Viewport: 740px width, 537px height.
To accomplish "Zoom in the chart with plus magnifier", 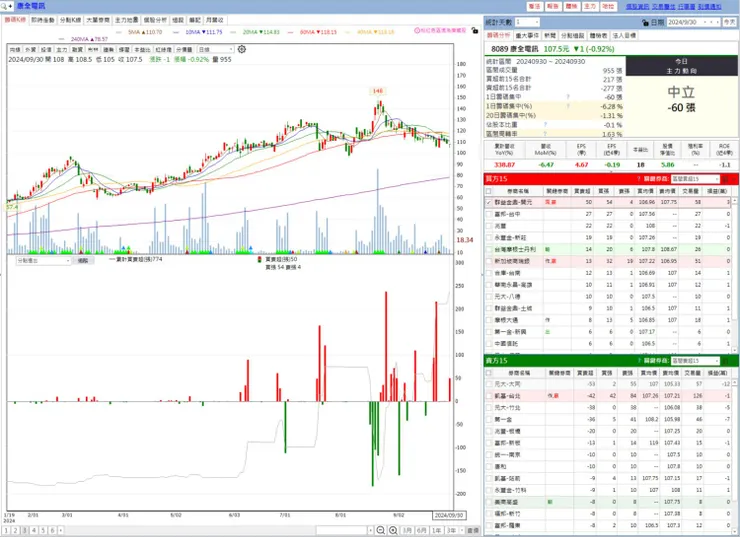I will point(393,530).
